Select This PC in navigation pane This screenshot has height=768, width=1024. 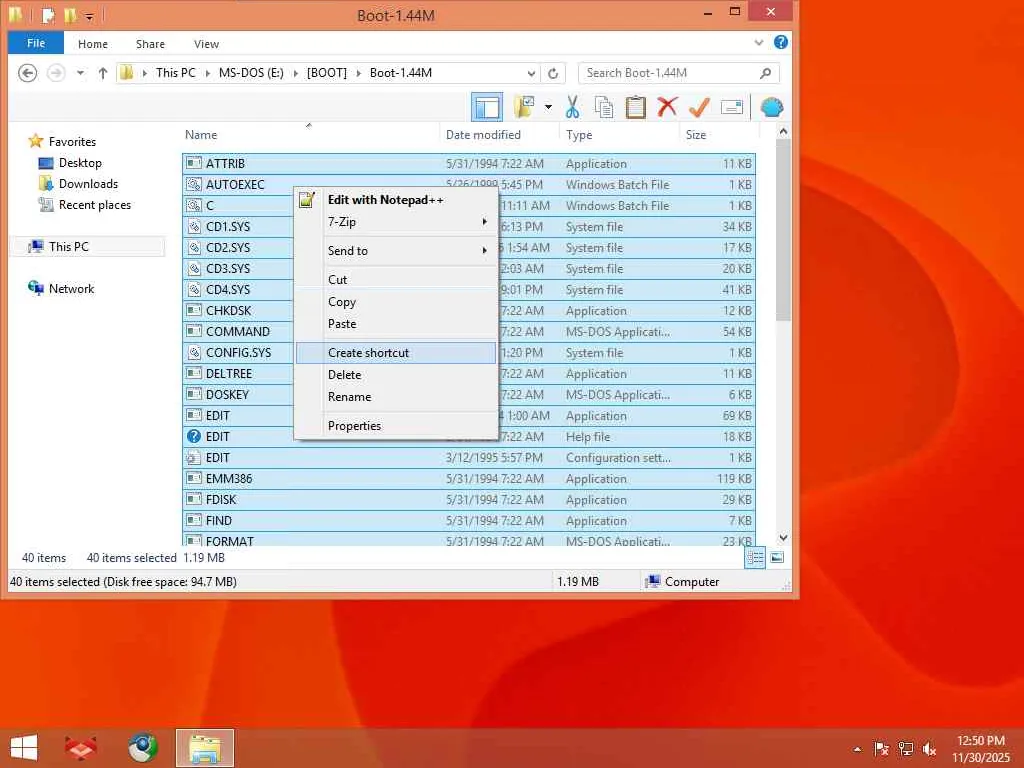pyautogui.click(x=68, y=247)
